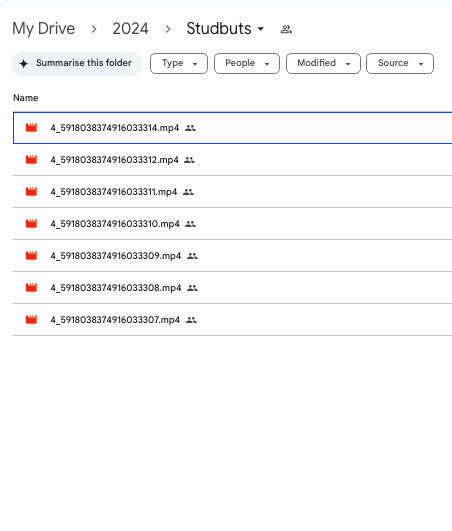Open the Type filter dropdown

[179, 63]
